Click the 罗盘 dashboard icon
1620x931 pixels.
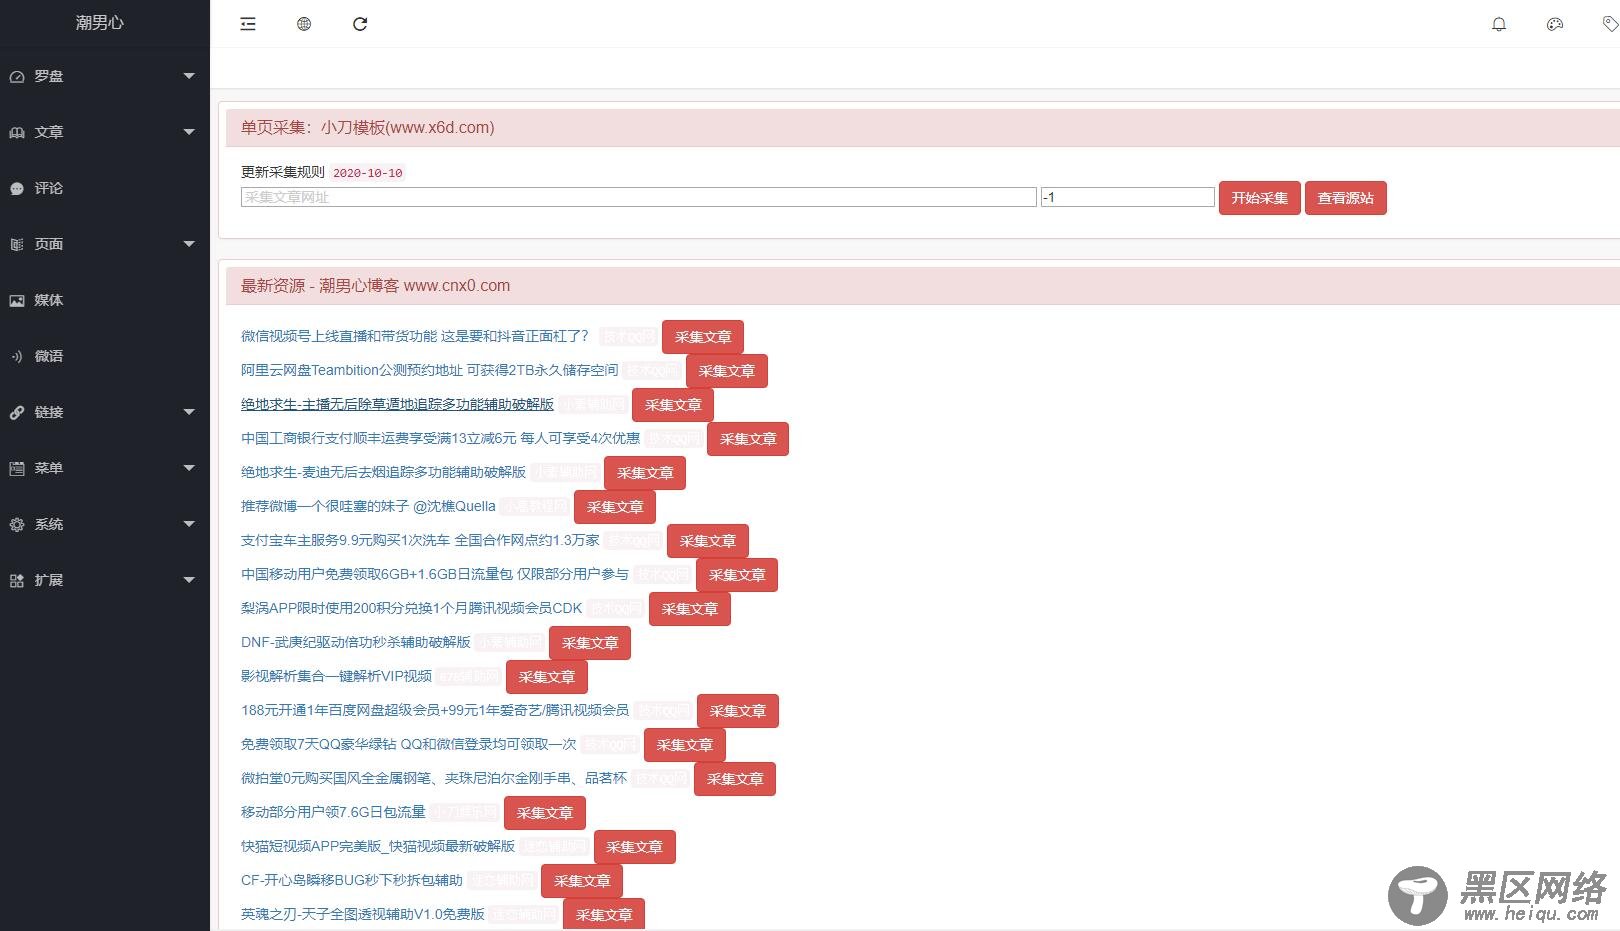(x=17, y=76)
